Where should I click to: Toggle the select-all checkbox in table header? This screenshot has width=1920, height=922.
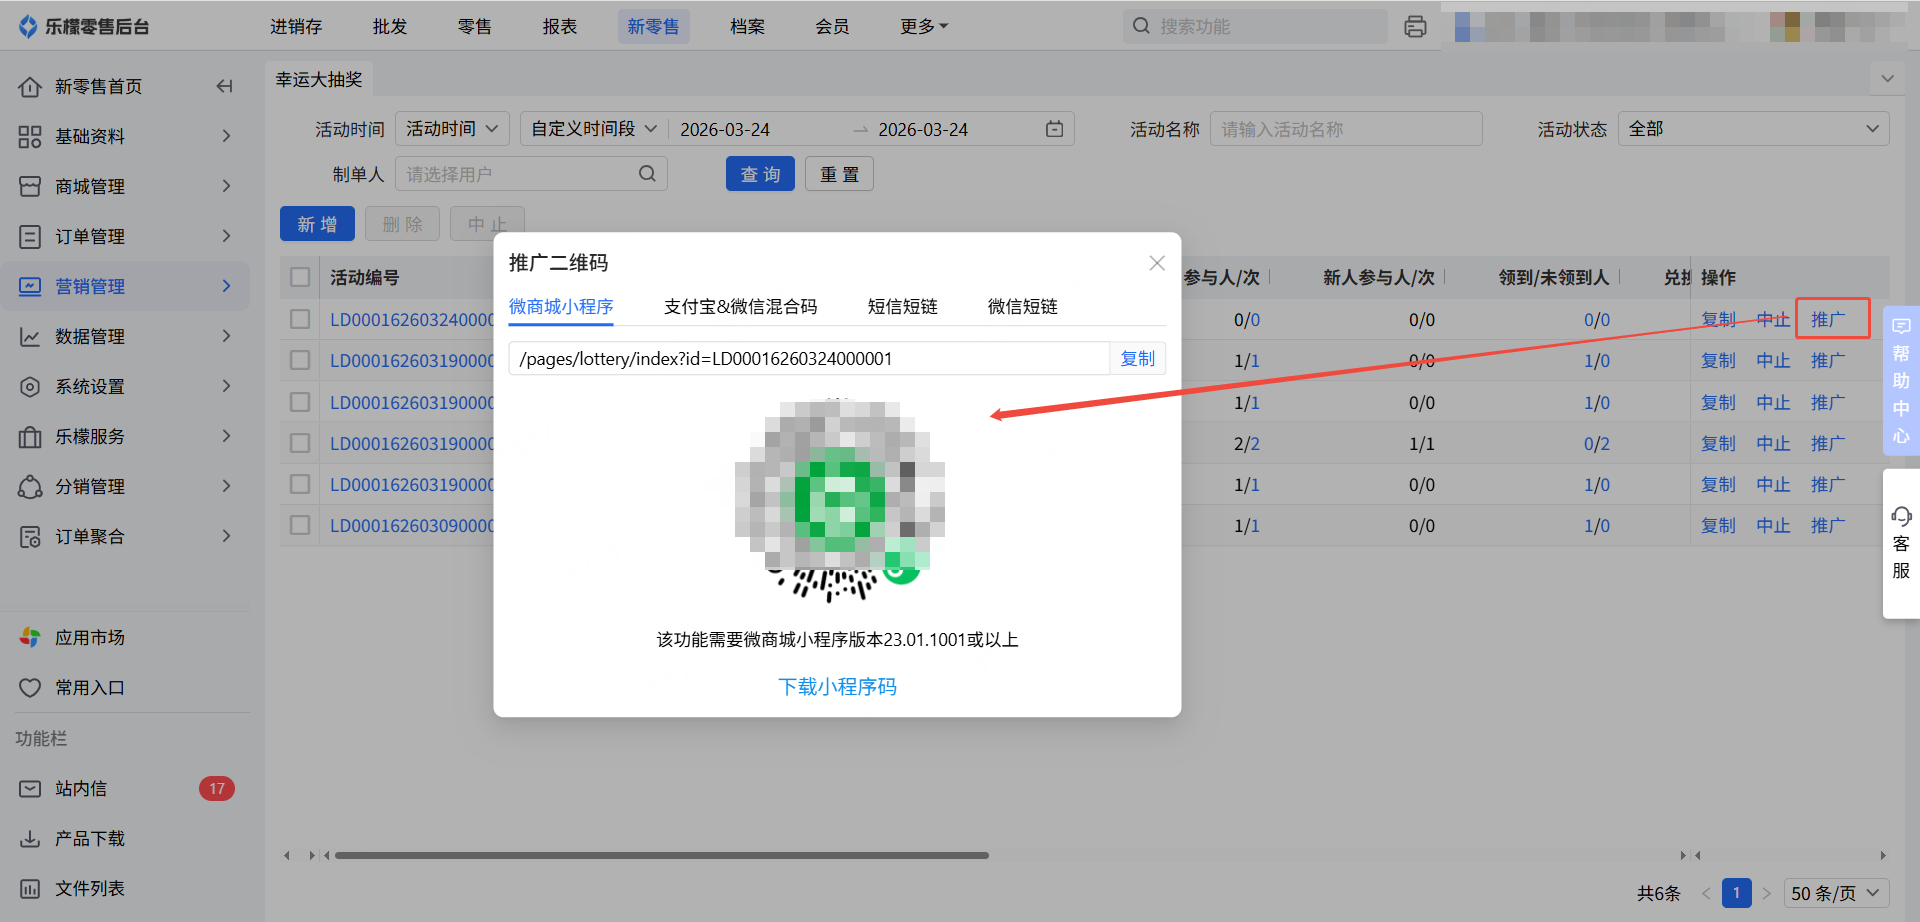(x=300, y=277)
